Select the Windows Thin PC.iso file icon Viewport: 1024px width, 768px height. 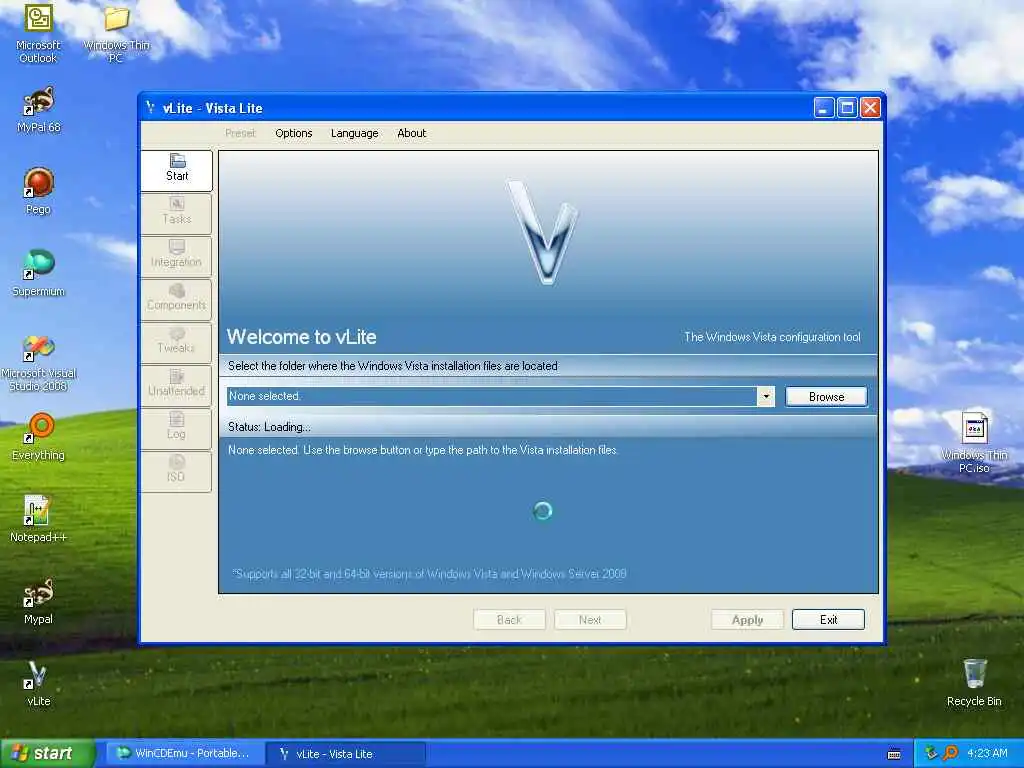pos(974,442)
